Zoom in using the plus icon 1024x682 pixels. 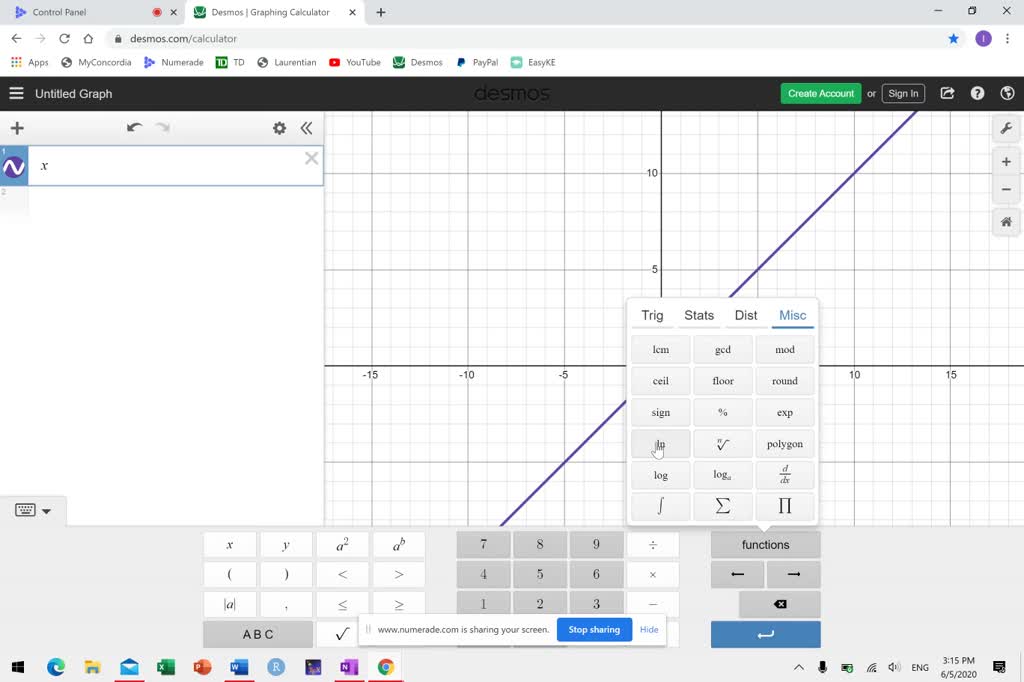(1006, 161)
